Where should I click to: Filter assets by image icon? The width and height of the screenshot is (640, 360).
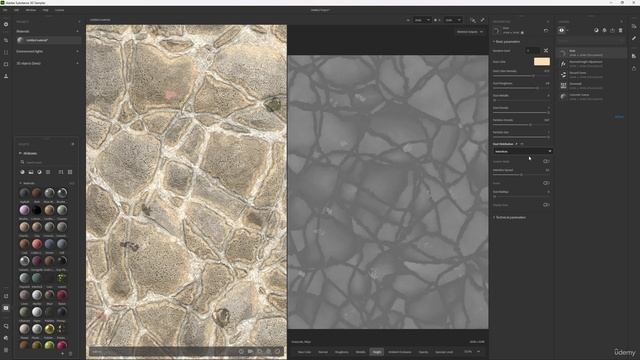pos(31,172)
